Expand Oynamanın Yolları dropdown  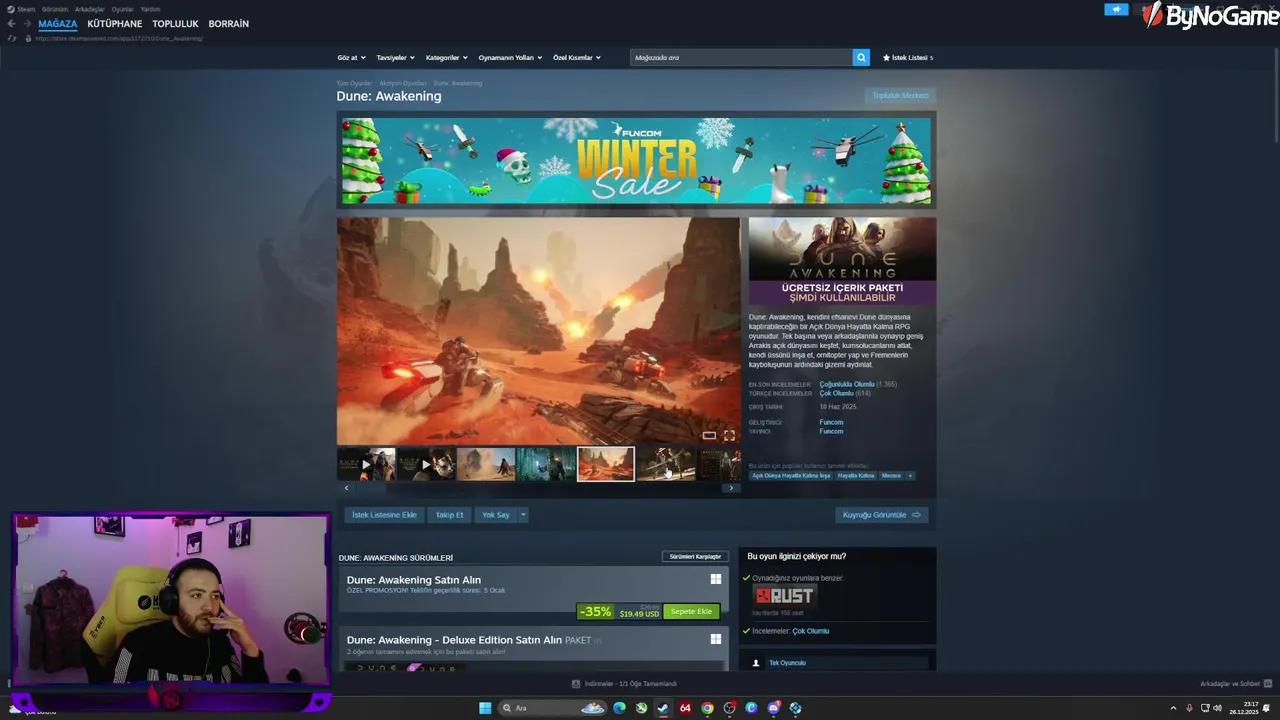[x=510, y=58]
